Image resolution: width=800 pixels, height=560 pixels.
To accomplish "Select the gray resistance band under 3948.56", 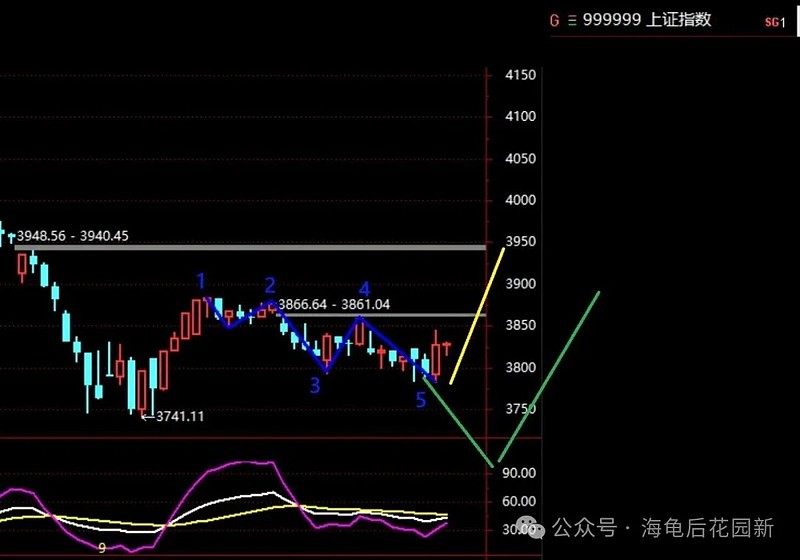I will pyautogui.click(x=250, y=248).
